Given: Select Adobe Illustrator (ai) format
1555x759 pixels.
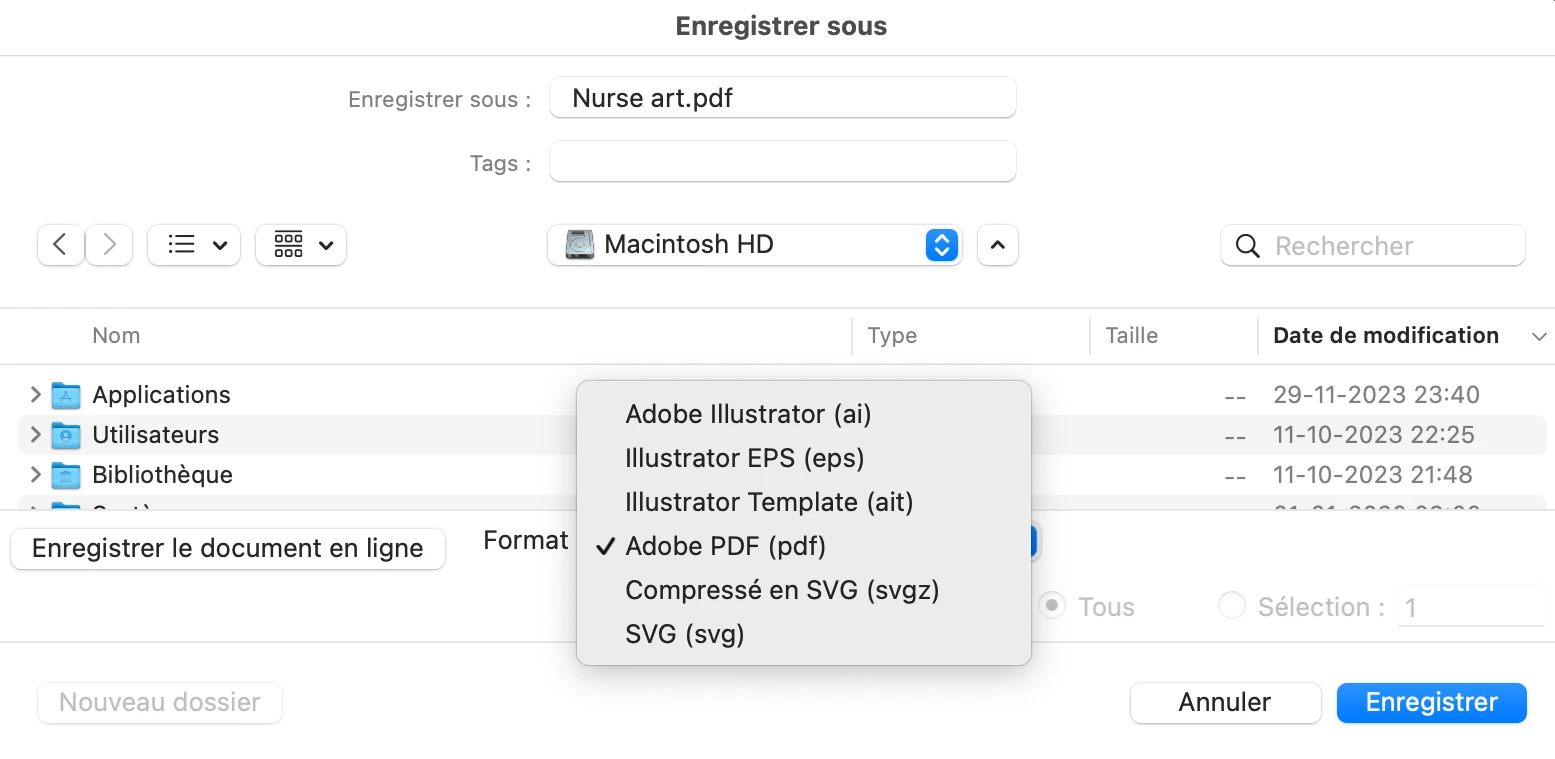Looking at the screenshot, I should coord(748,414).
